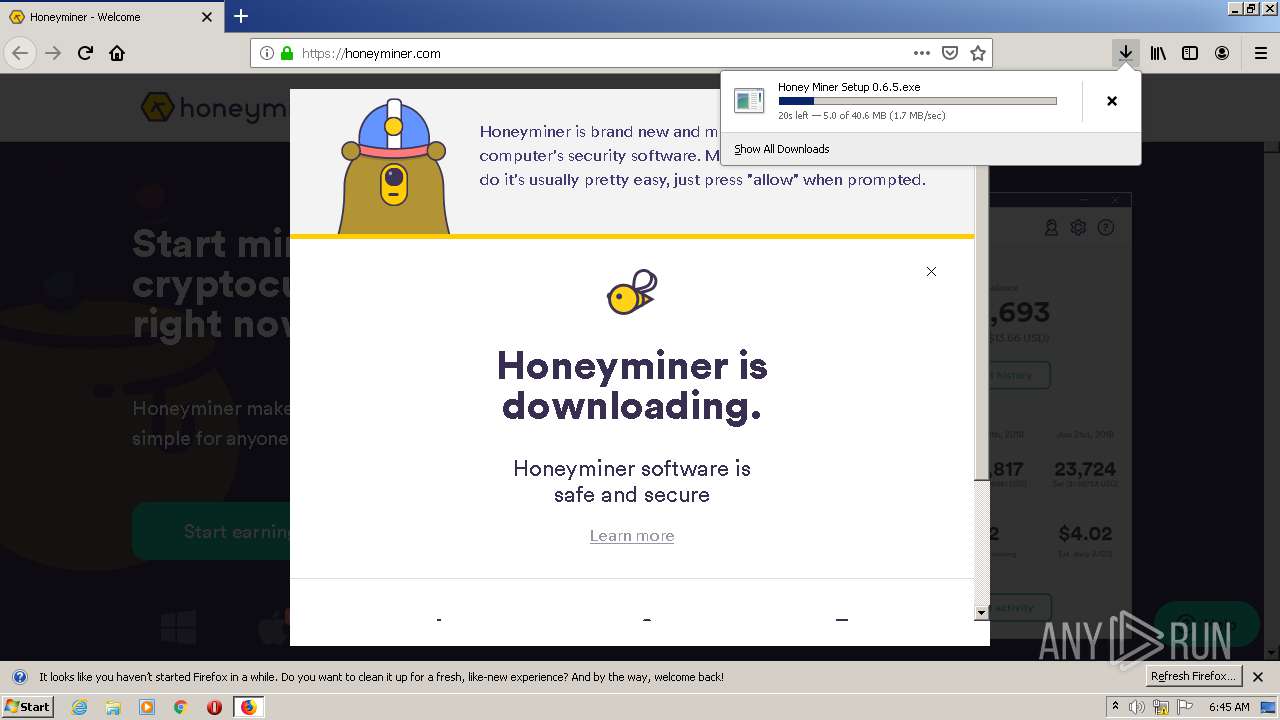Open Firefox Account avatar icon
Image resolution: width=1280 pixels, height=720 pixels.
[x=1222, y=53]
